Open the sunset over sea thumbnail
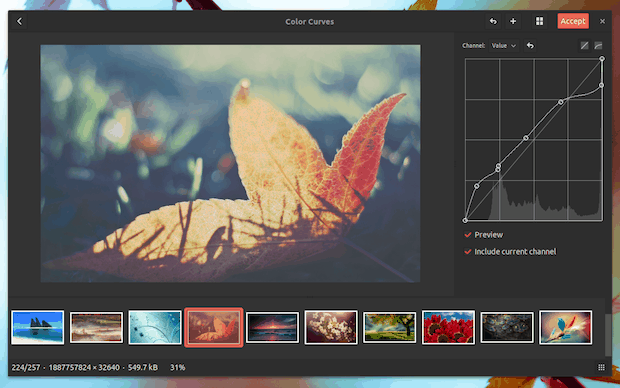620x388 pixels. pos(272,327)
